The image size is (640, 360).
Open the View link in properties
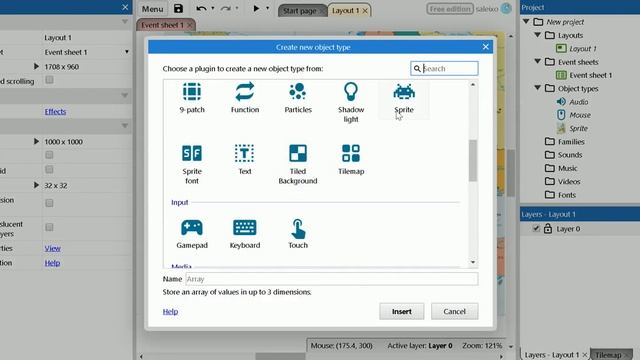pyautogui.click(x=53, y=248)
